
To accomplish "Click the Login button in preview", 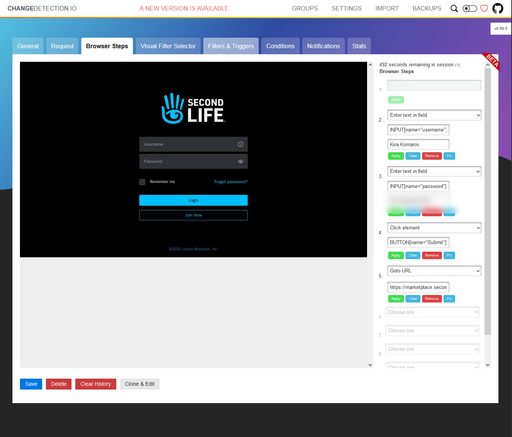I will pyautogui.click(x=193, y=200).
